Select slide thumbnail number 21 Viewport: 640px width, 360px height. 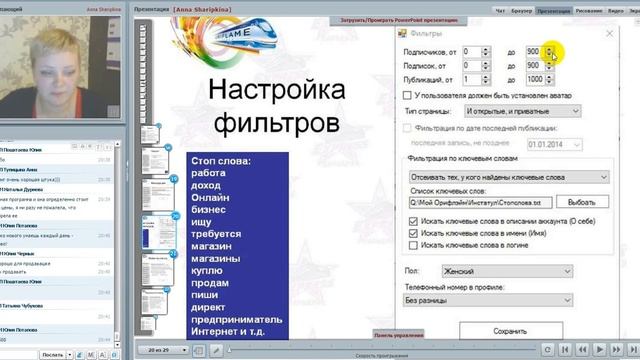click(x=158, y=269)
